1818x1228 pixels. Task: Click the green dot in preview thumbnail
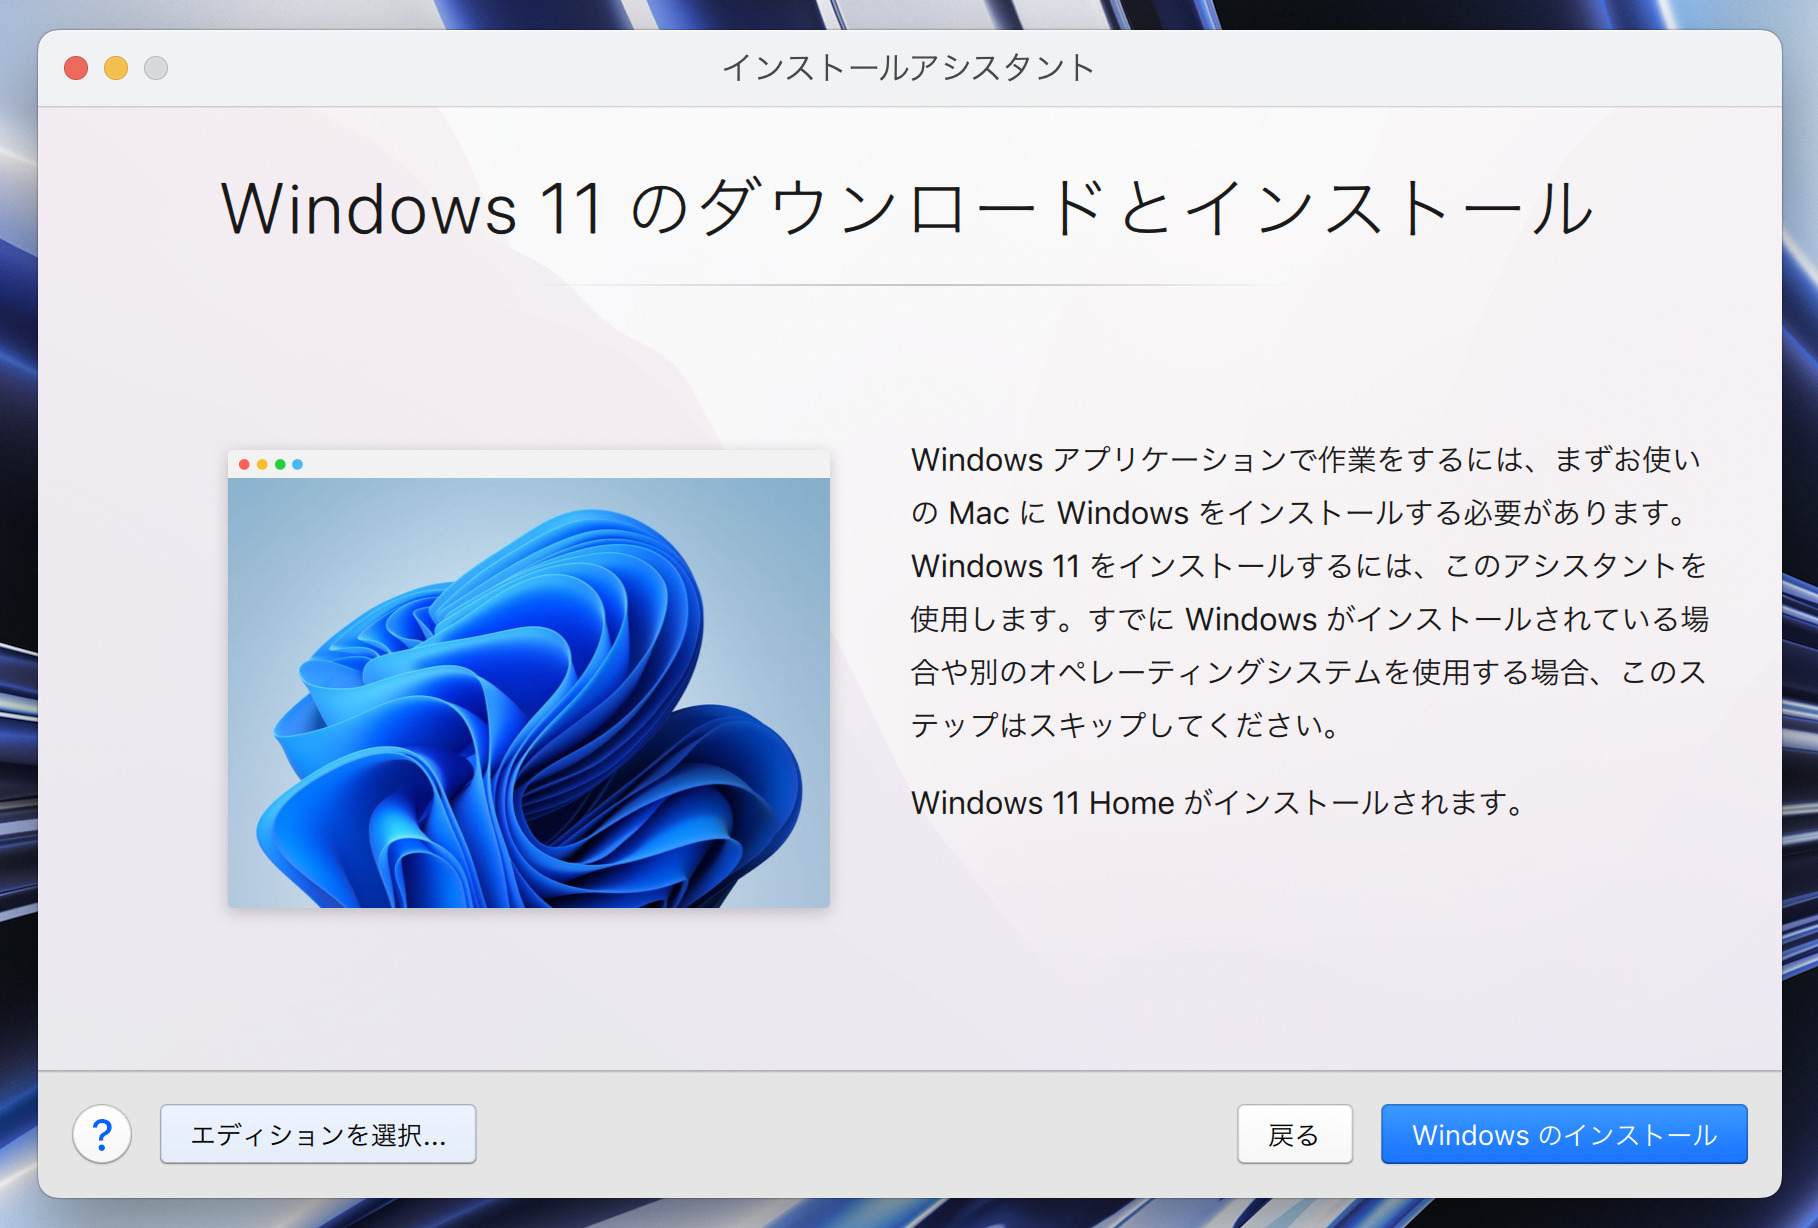[280, 464]
